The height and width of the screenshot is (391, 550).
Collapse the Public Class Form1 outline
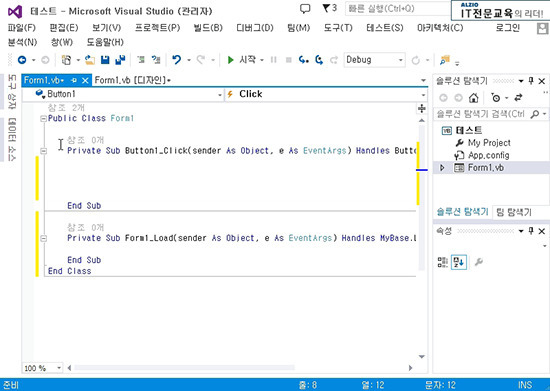click(x=43, y=119)
